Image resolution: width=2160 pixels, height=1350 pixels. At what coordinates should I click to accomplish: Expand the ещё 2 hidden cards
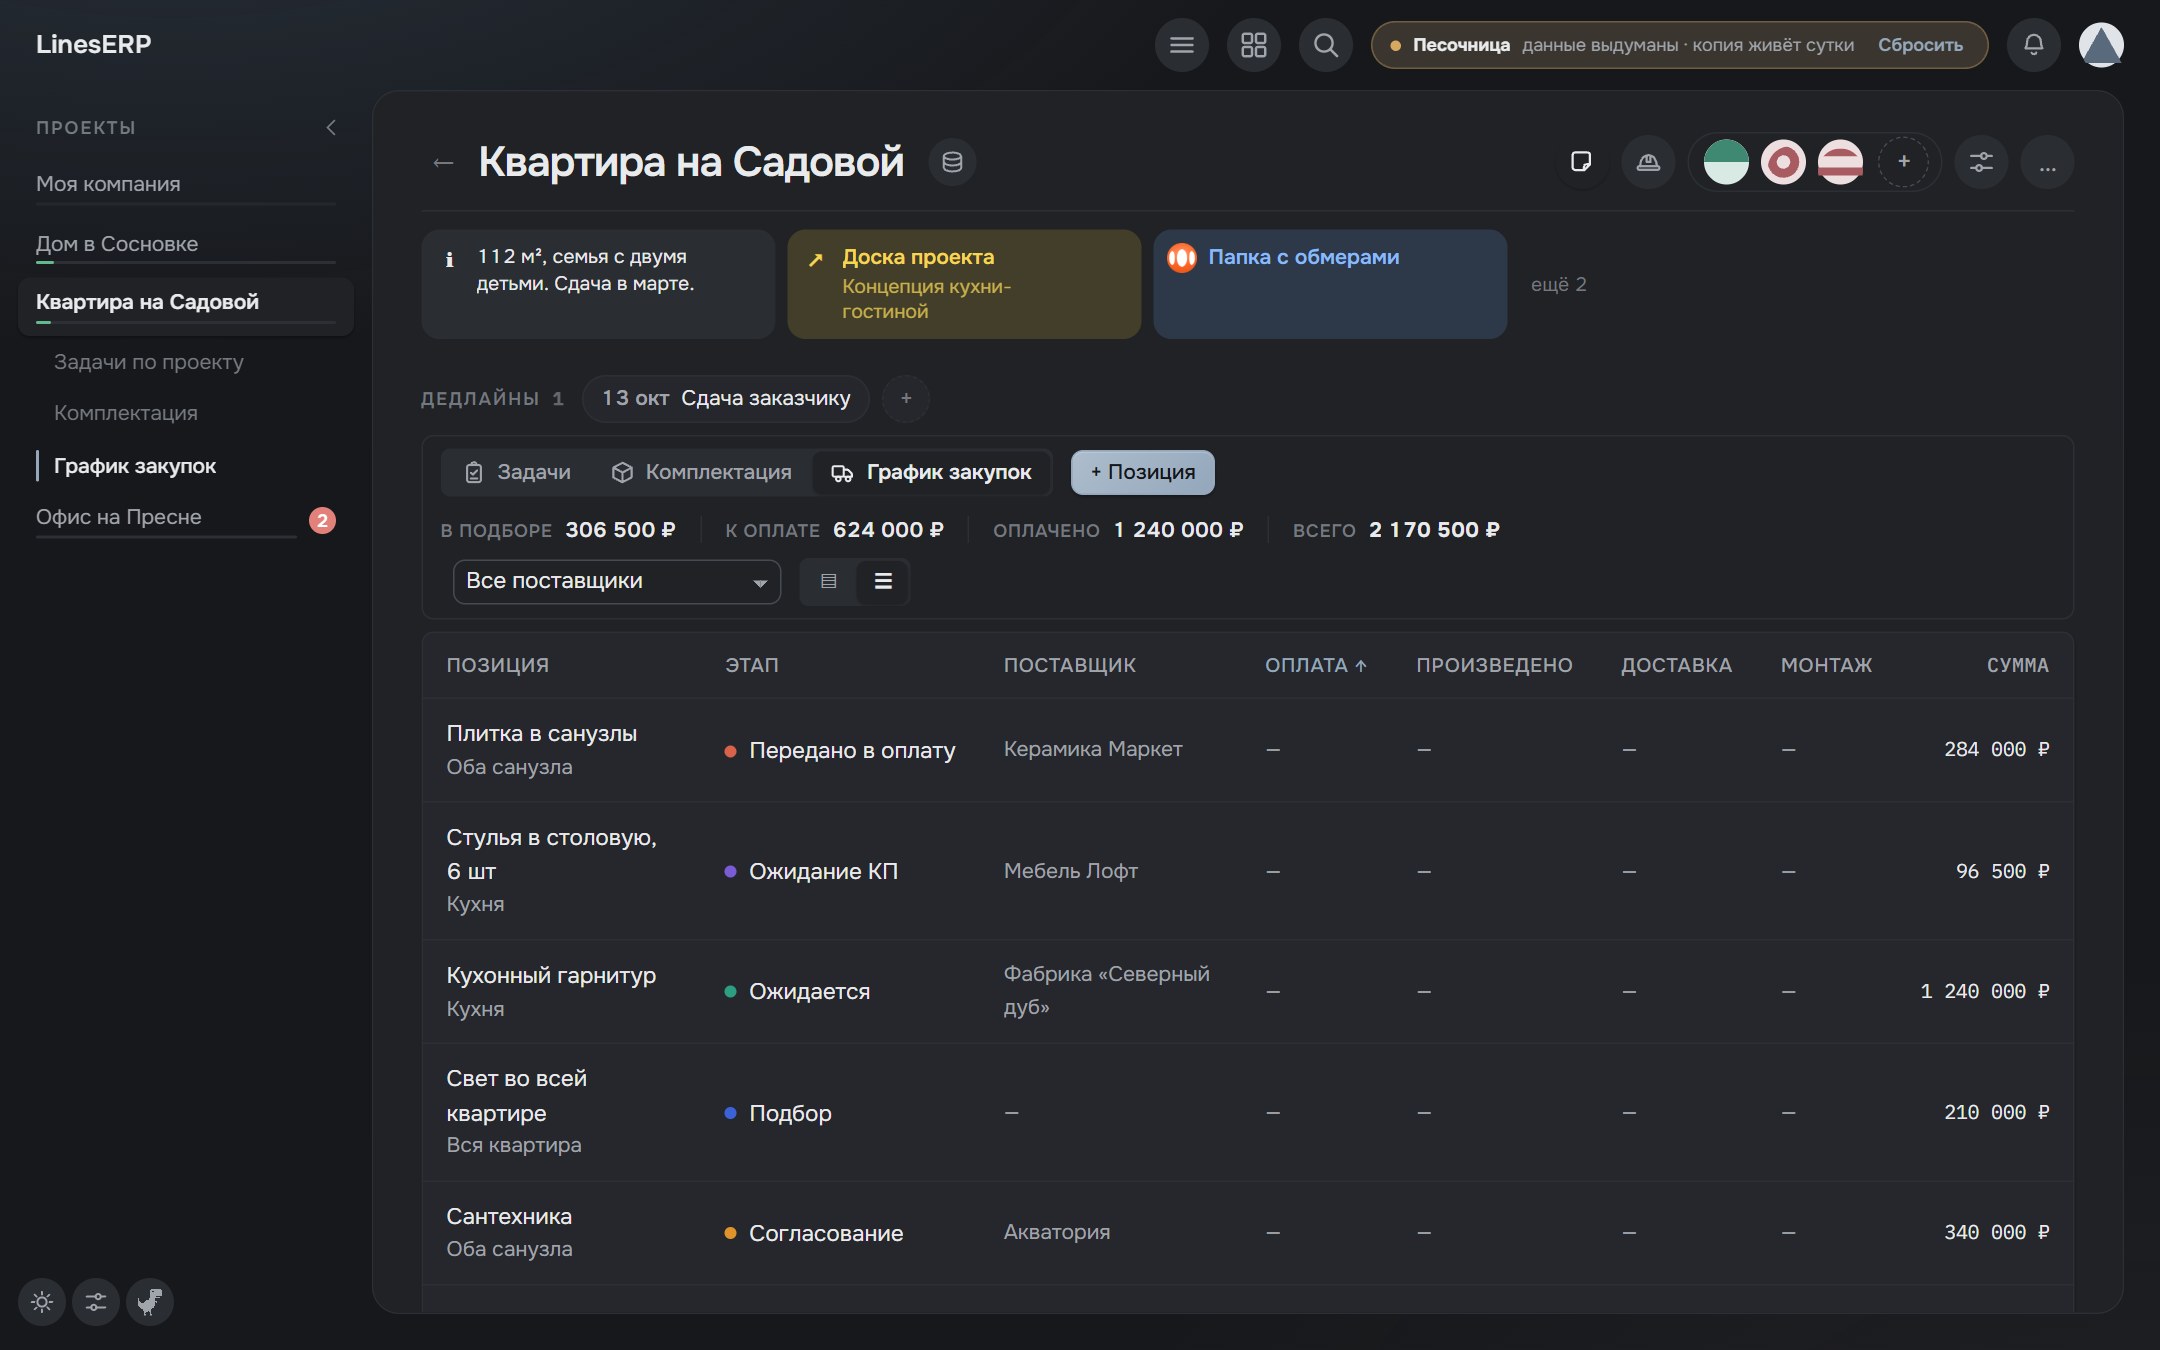point(1558,285)
